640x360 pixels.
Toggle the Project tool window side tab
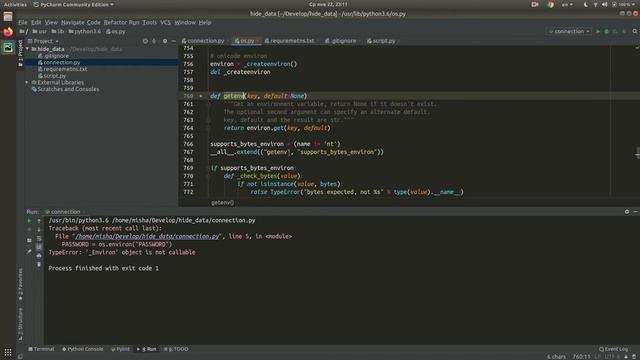tap(20, 53)
